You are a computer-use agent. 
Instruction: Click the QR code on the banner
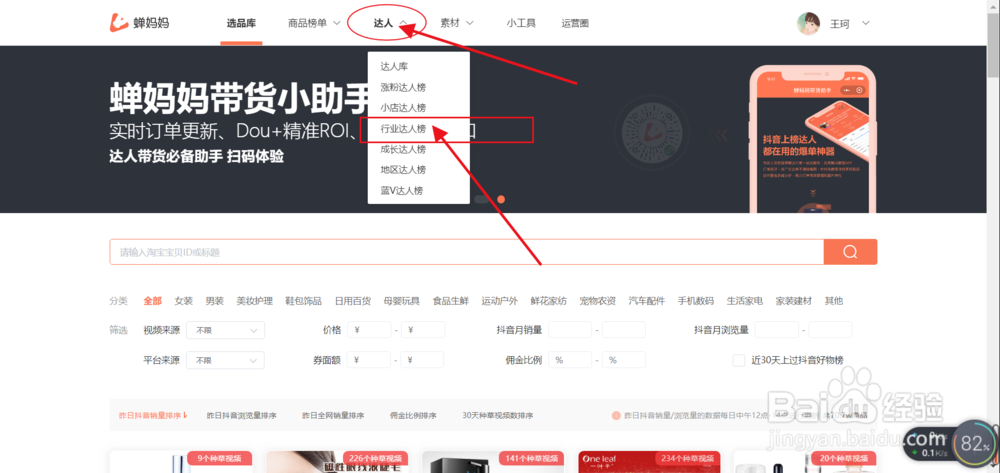(651, 135)
